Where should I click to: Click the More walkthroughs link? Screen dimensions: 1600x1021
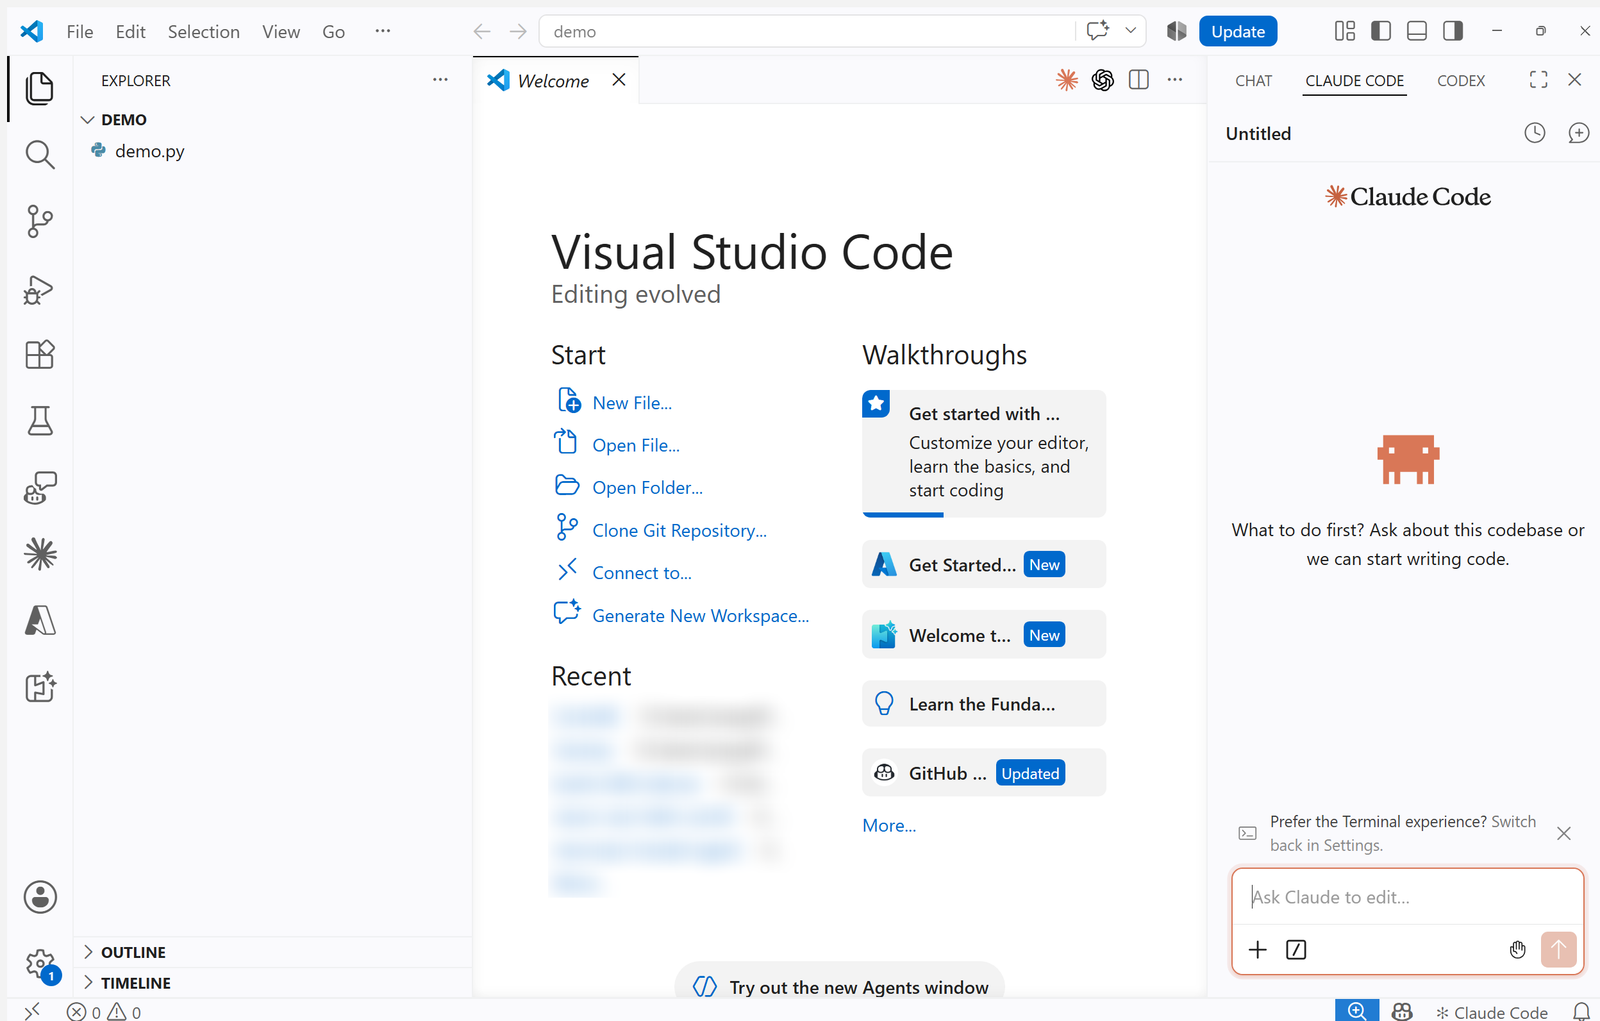(889, 826)
